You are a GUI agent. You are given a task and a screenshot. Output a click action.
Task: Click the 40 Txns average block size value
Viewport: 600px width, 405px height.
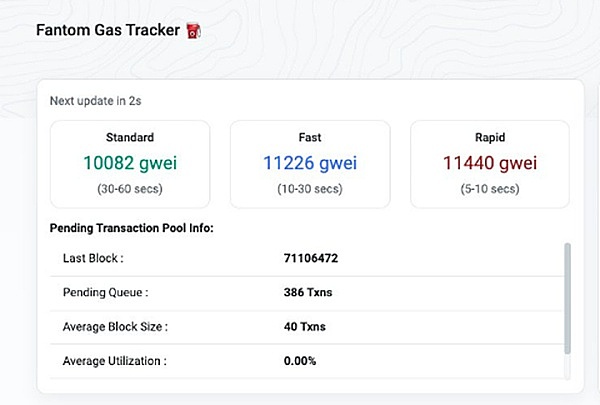click(303, 326)
